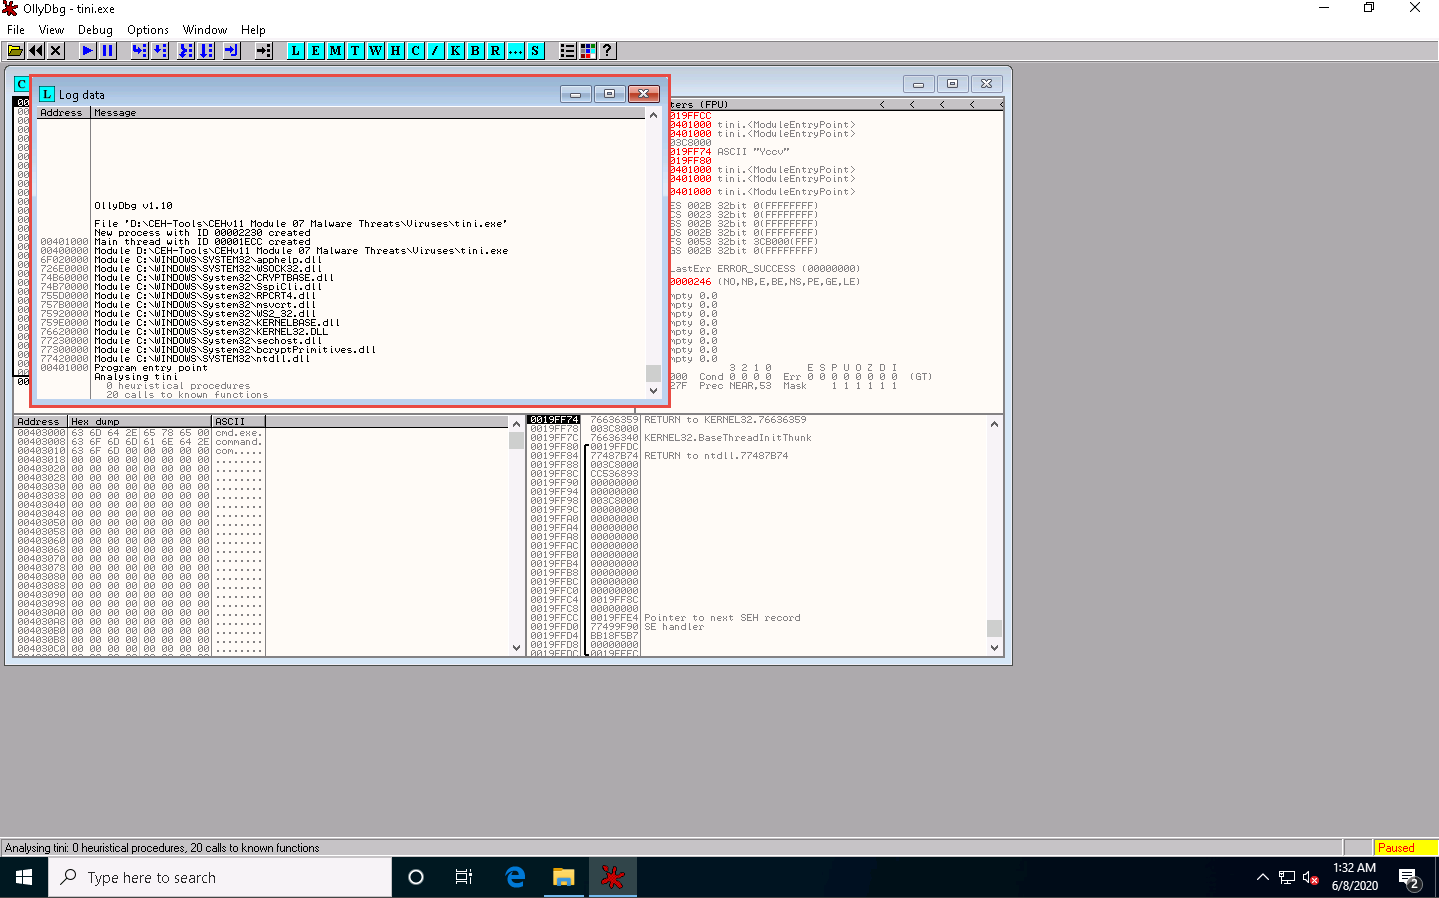
Task: Trace into using the toolbar icon
Action: coord(186,50)
